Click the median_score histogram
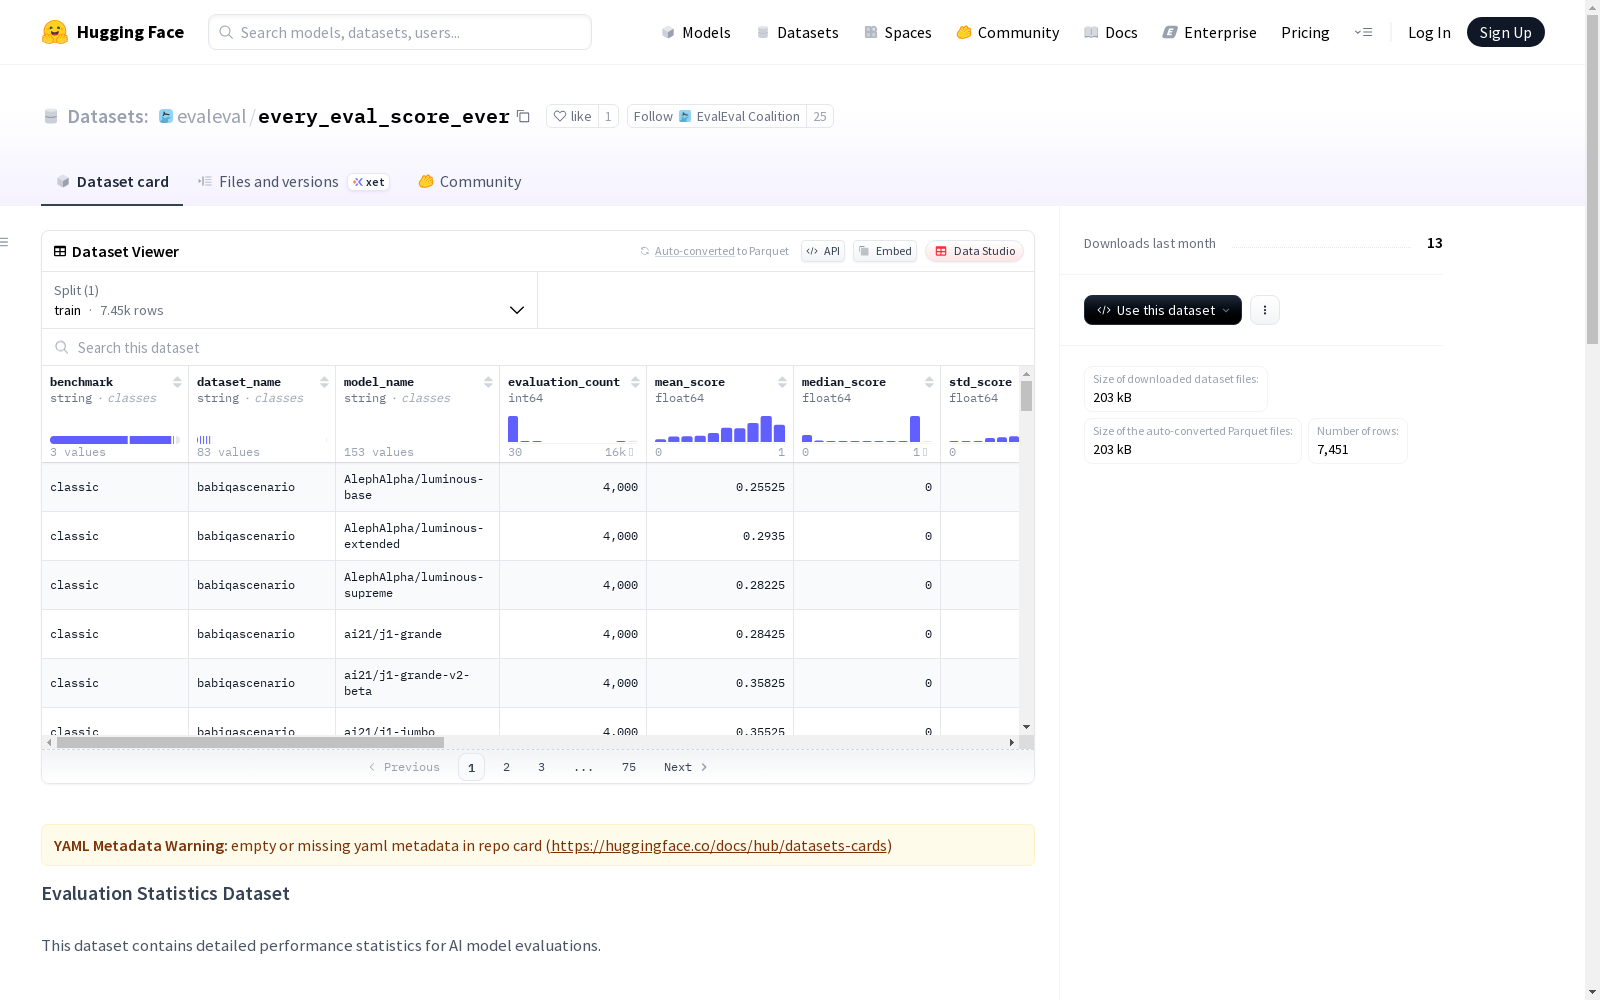1600x1000 pixels. click(x=867, y=429)
